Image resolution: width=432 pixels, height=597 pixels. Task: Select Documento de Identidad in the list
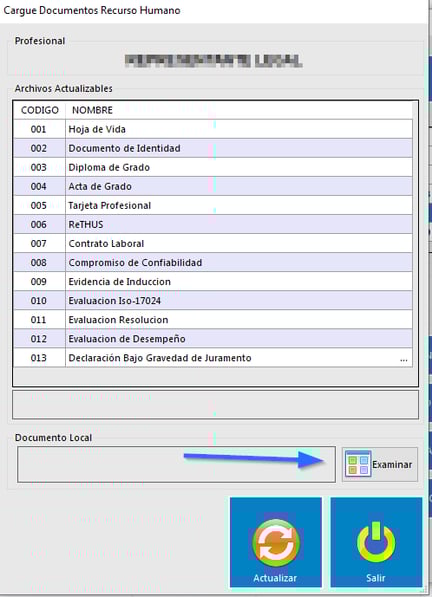tap(213, 148)
